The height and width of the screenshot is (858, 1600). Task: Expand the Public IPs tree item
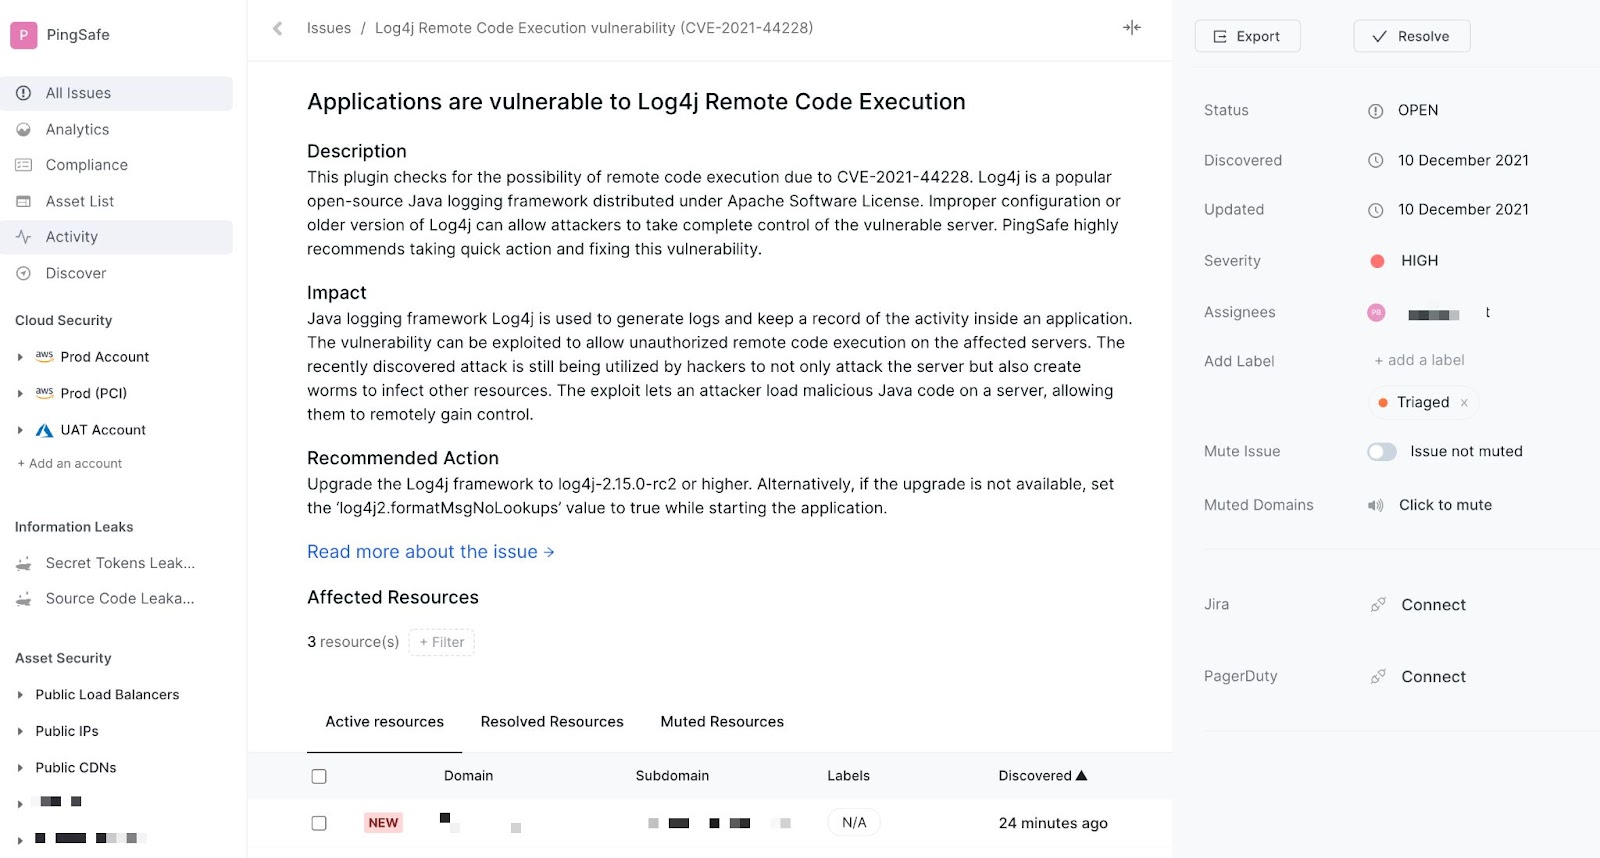click(20, 732)
